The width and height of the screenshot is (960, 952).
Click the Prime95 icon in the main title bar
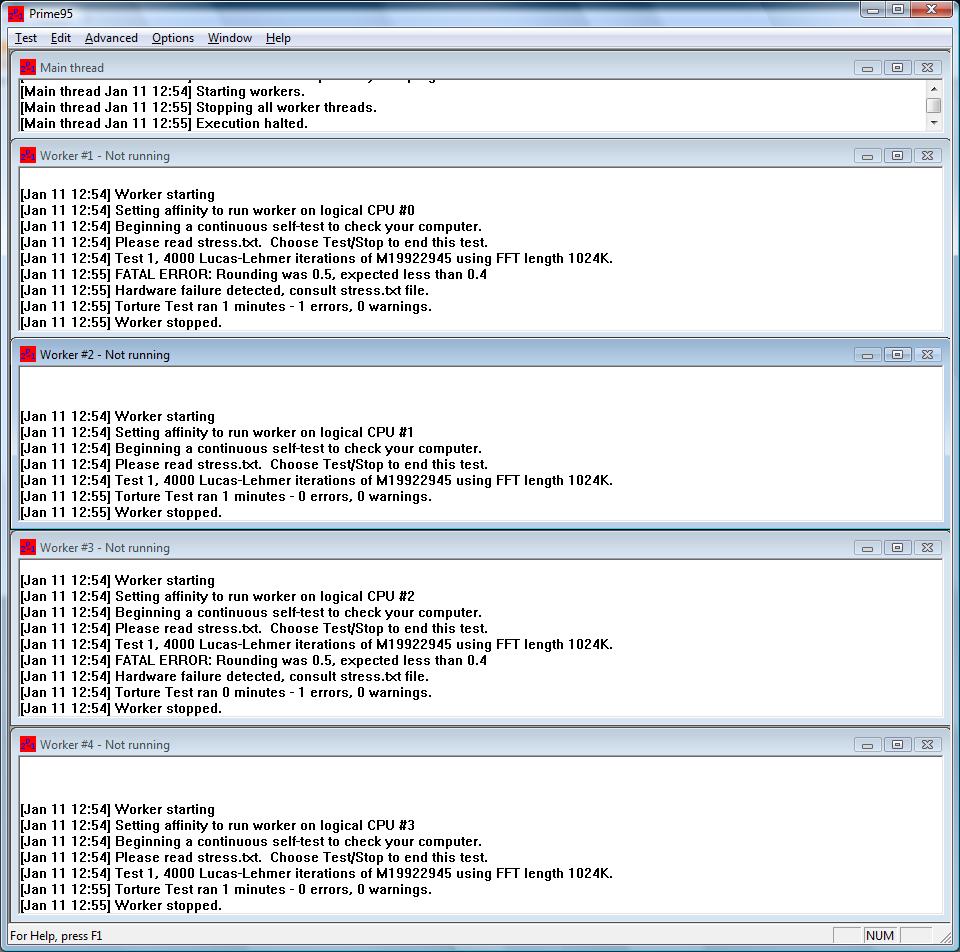[16, 13]
